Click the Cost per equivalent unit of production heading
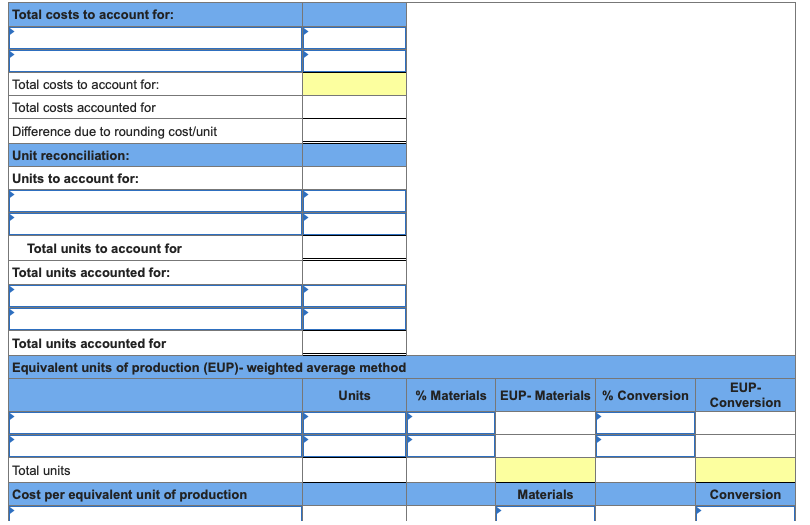Image resolution: width=810 pixels, height=525 pixels. [x=130, y=495]
